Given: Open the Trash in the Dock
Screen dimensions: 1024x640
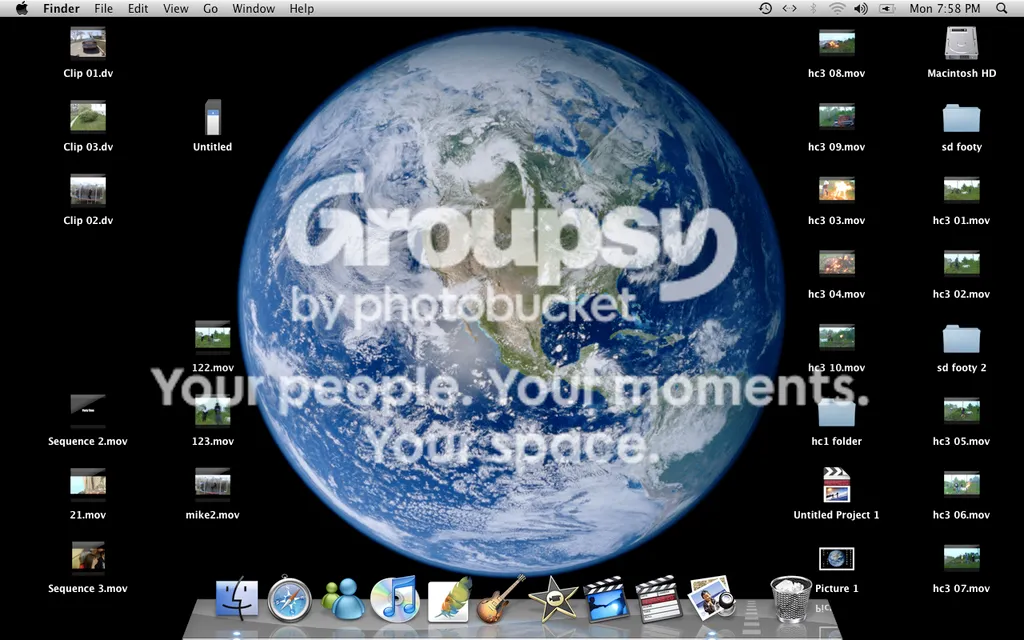Looking at the screenshot, I should [x=790, y=599].
